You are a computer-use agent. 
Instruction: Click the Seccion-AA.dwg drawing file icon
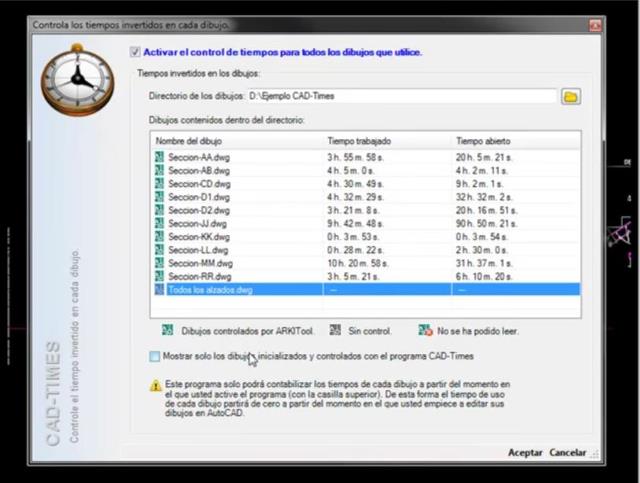tap(159, 157)
